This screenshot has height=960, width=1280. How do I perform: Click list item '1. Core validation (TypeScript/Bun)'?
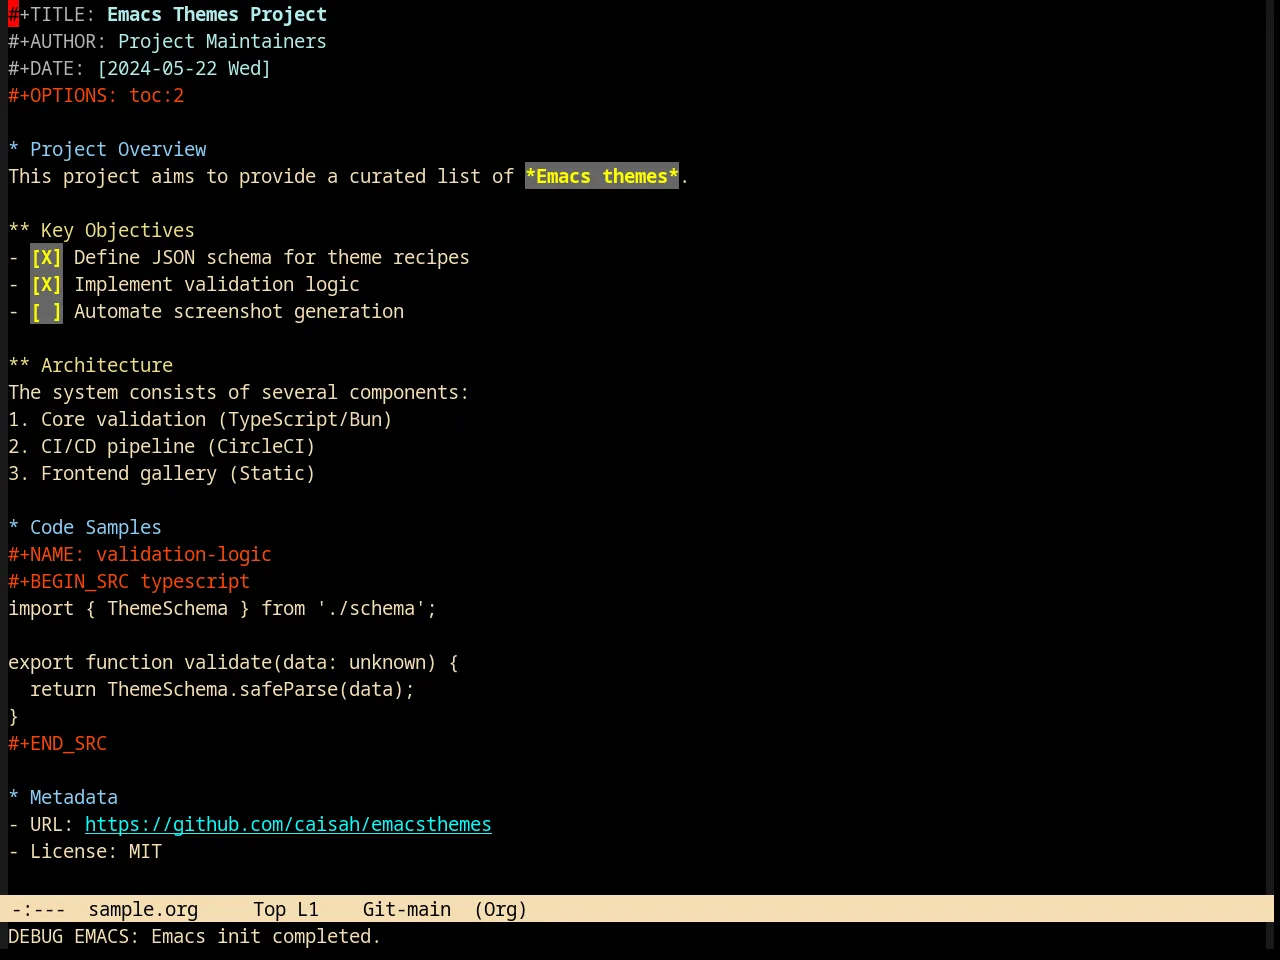point(200,420)
